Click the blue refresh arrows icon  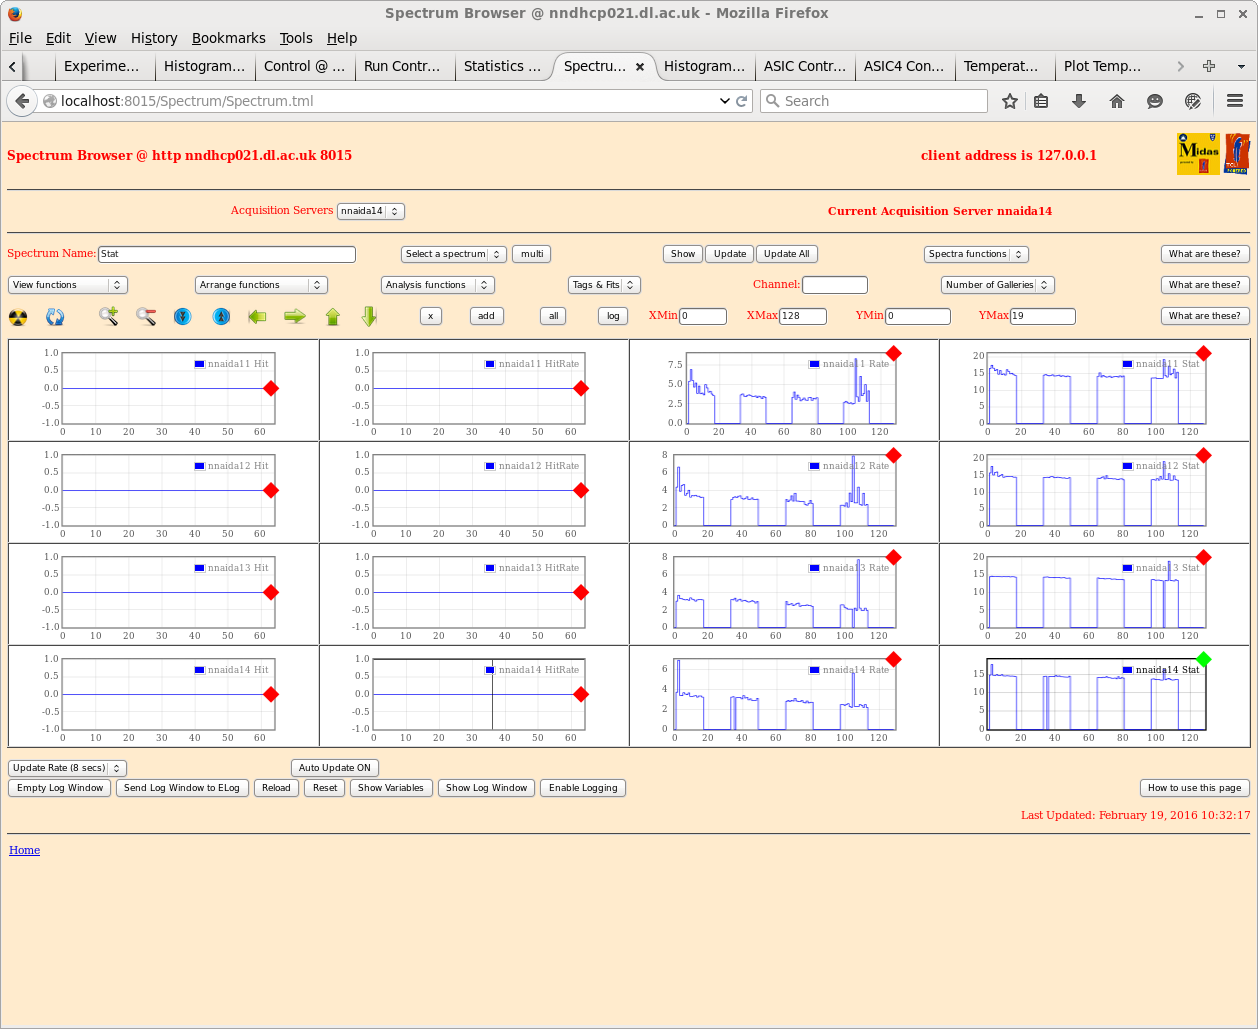[x=55, y=317]
